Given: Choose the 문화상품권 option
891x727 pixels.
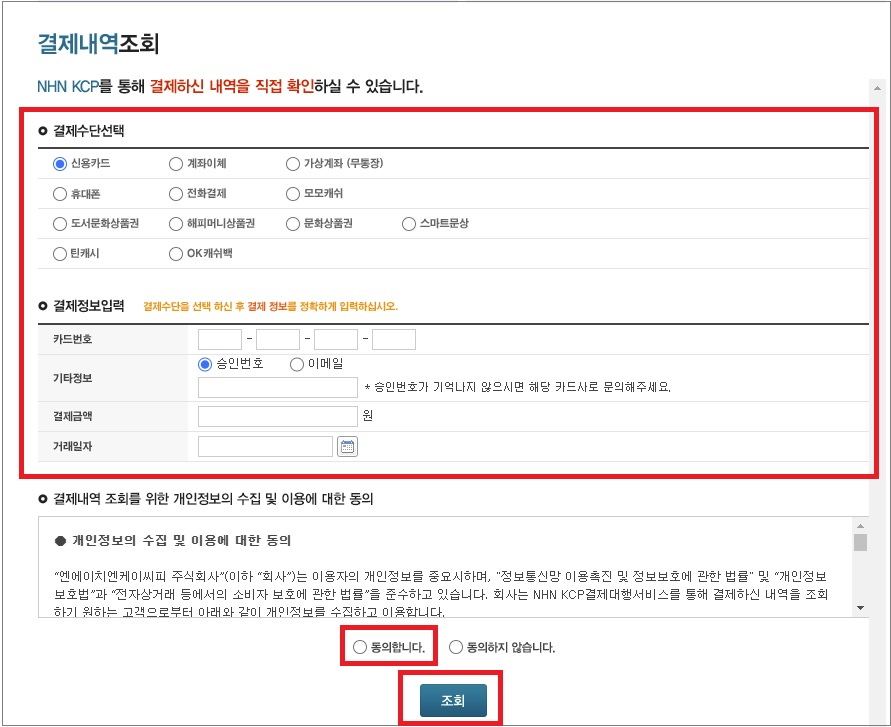Looking at the screenshot, I should coord(294,223).
